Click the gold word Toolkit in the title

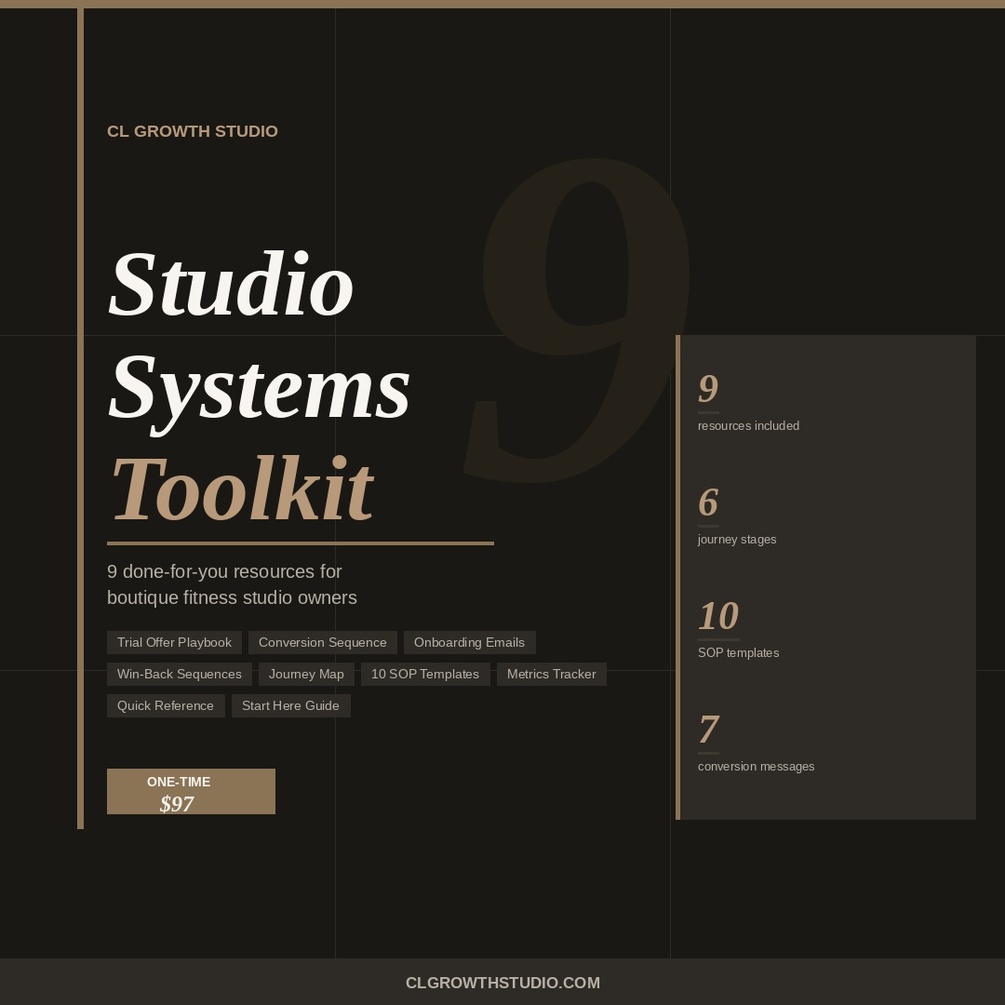[x=242, y=489]
